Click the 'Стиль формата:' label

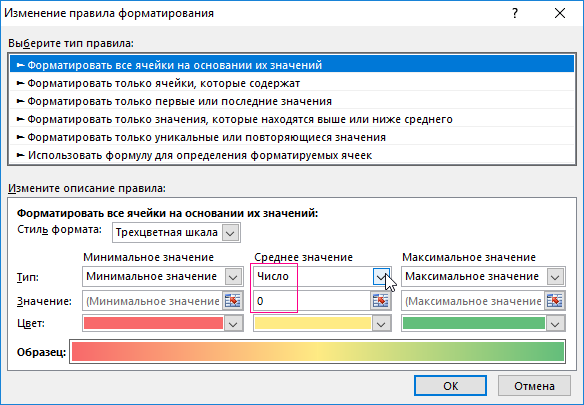click(59, 230)
